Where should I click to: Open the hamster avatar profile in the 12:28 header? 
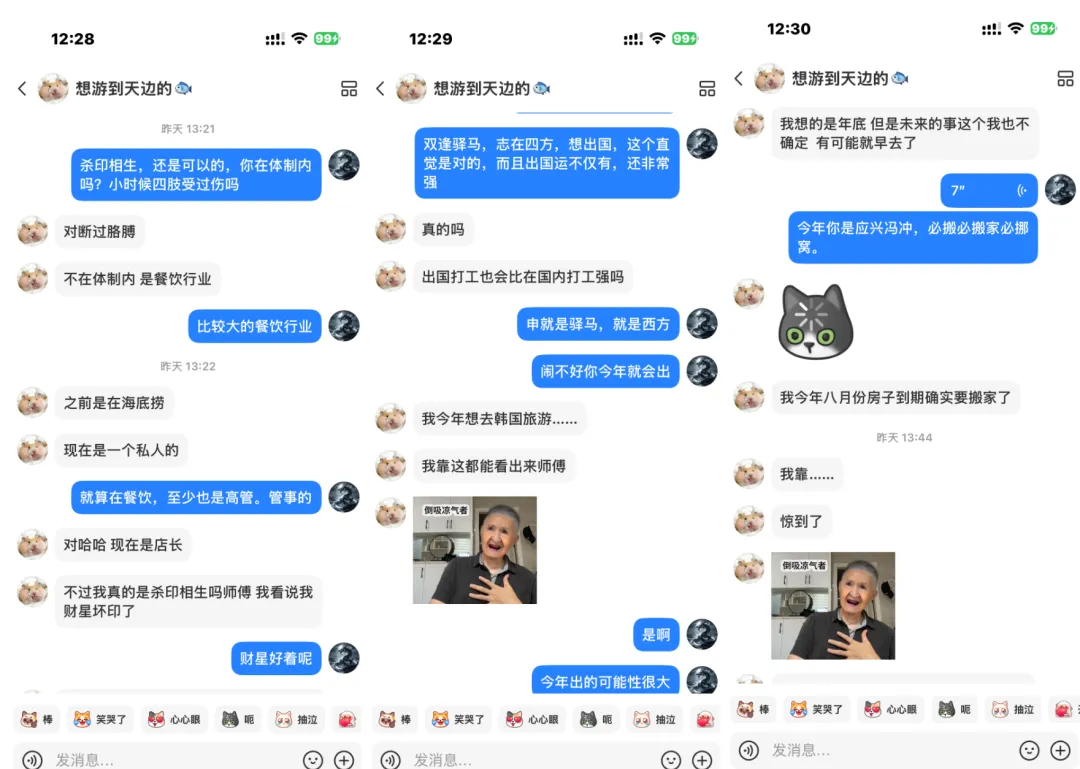tap(53, 88)
